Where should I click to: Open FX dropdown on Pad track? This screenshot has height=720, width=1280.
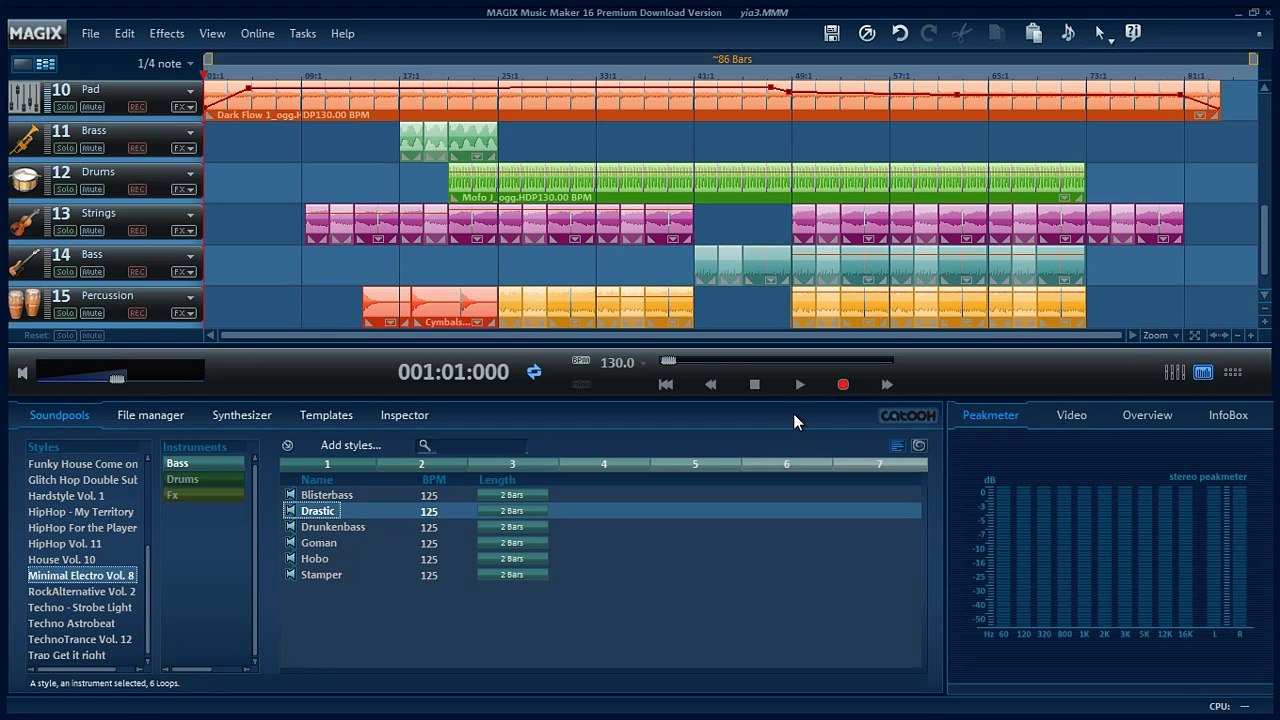tap(184, 107)
